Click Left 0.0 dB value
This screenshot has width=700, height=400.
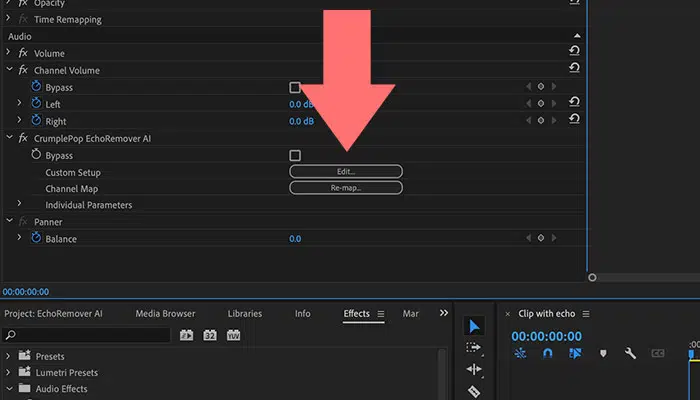[x=301, y=104]
